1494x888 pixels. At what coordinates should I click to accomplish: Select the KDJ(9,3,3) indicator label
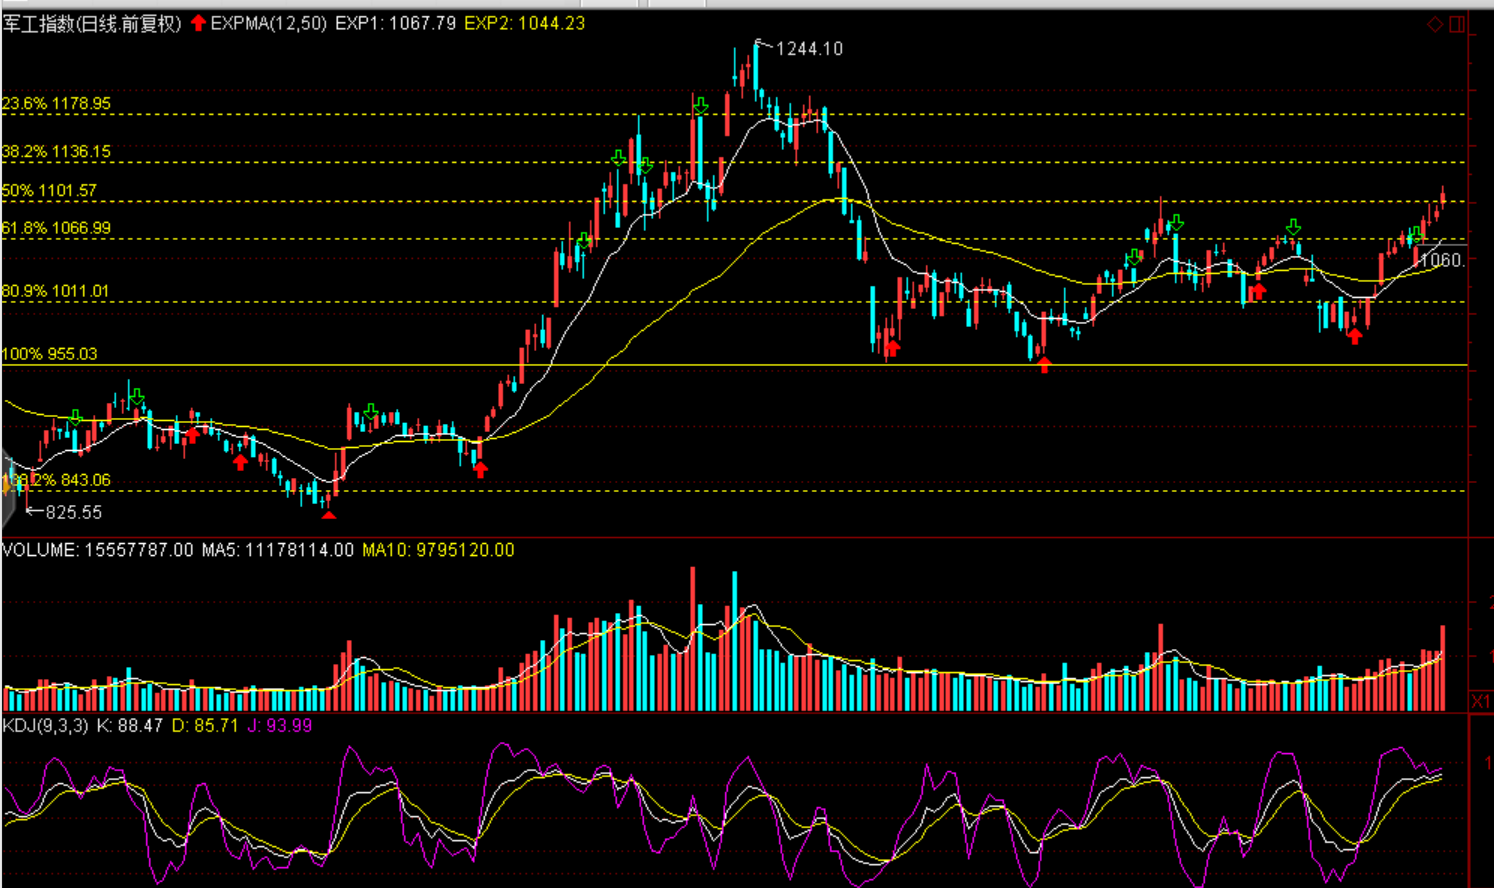45,725
